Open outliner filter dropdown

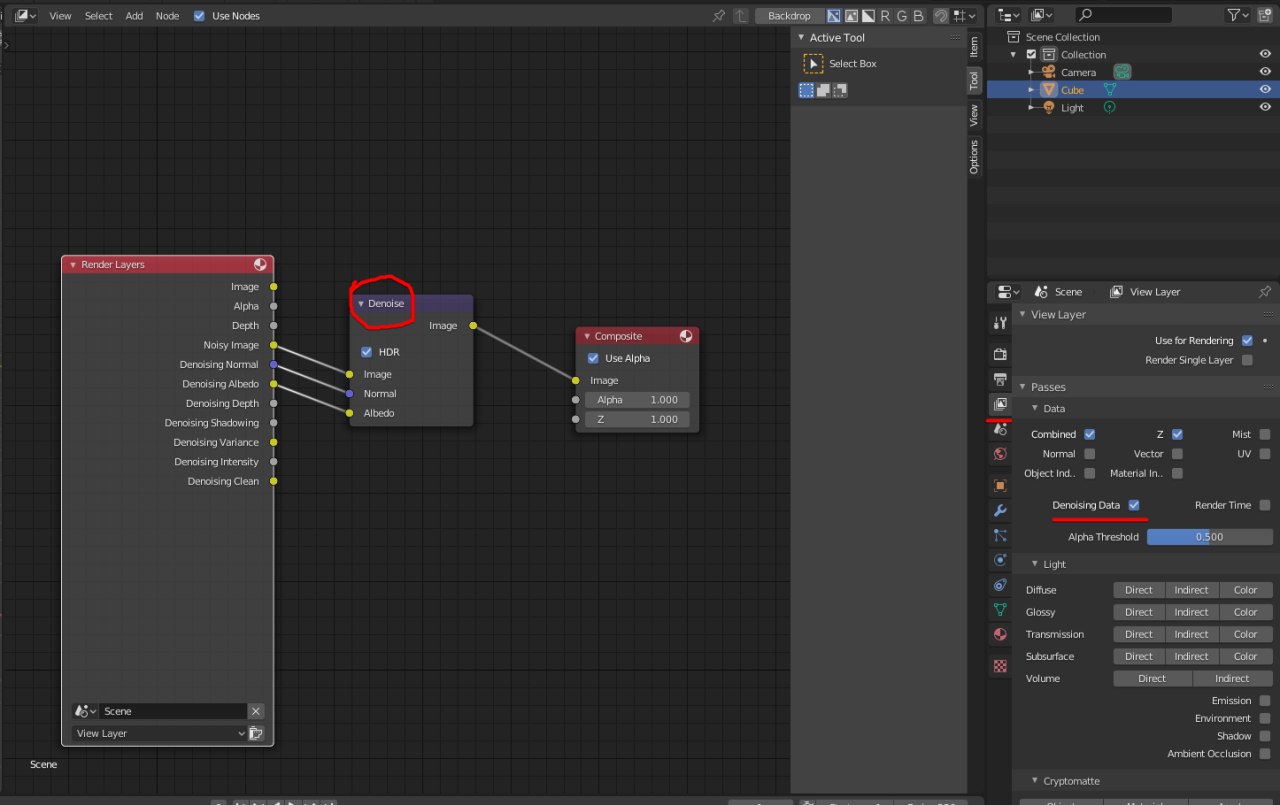pyautogui.click(x=1238, y=15)
